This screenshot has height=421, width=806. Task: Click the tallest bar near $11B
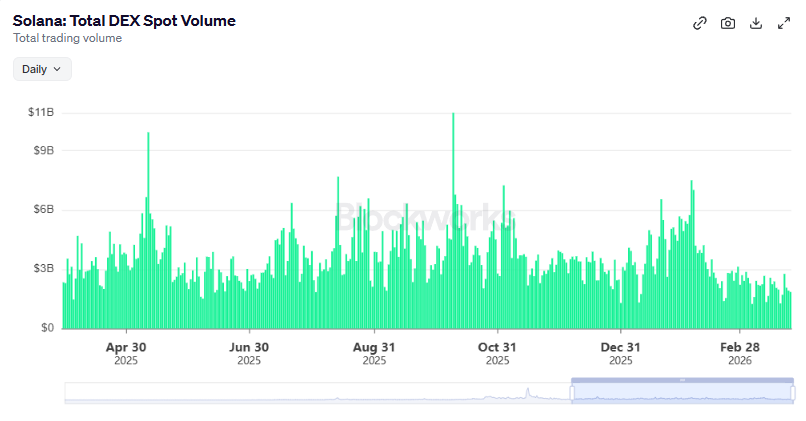pyautogui.click(x=453, y=221)
